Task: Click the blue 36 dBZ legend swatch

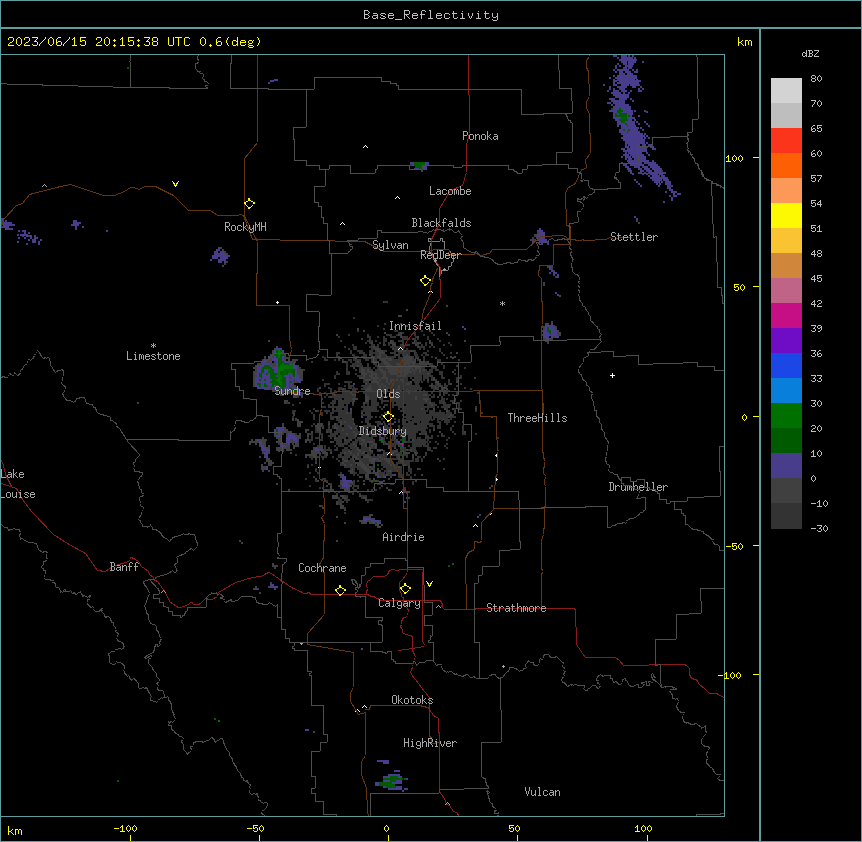Action: pos(786,365)
